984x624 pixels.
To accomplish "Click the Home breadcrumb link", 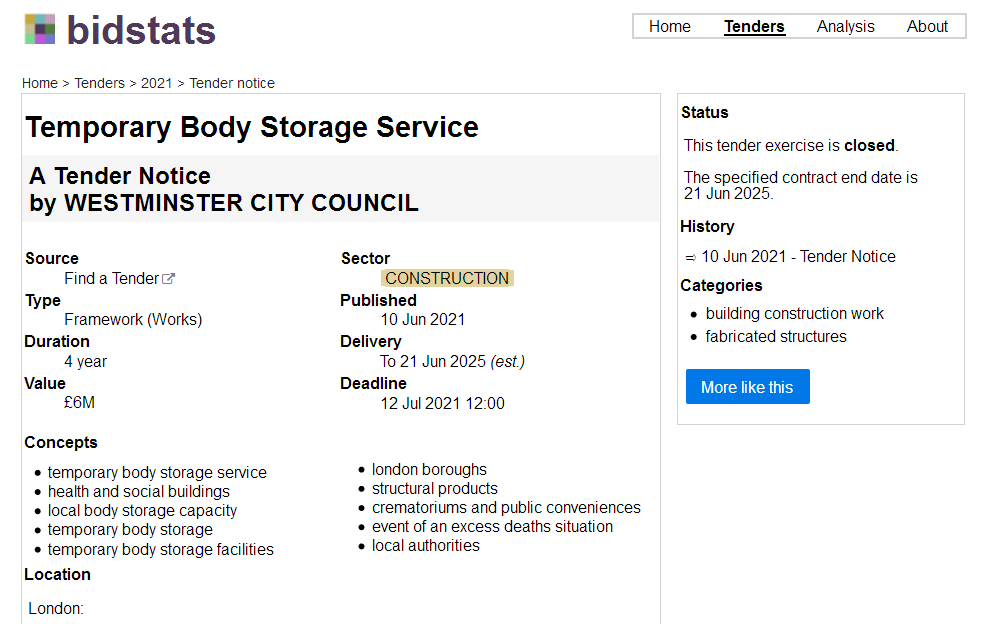I will [40, 83].
